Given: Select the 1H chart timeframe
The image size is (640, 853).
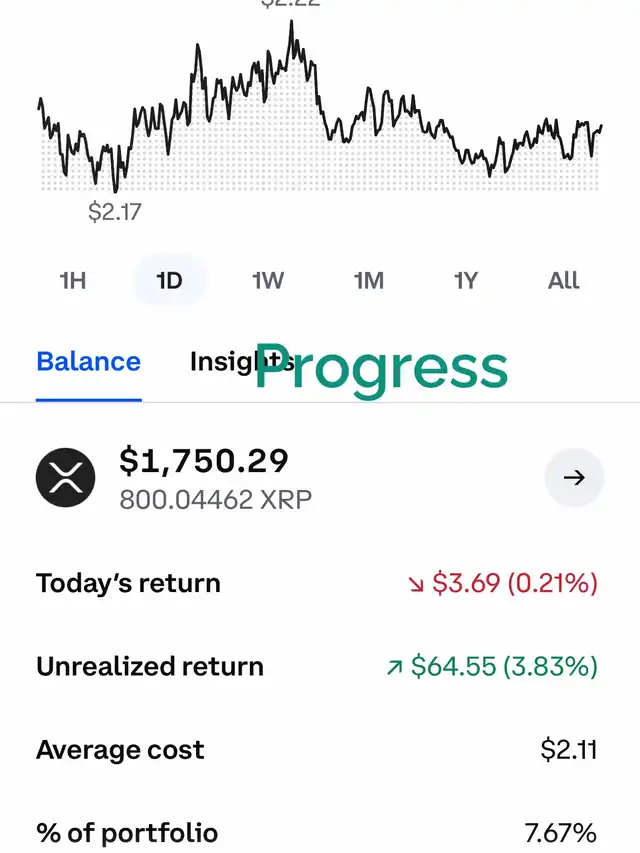Looking at the screenshot, I should tap(73, 281).
